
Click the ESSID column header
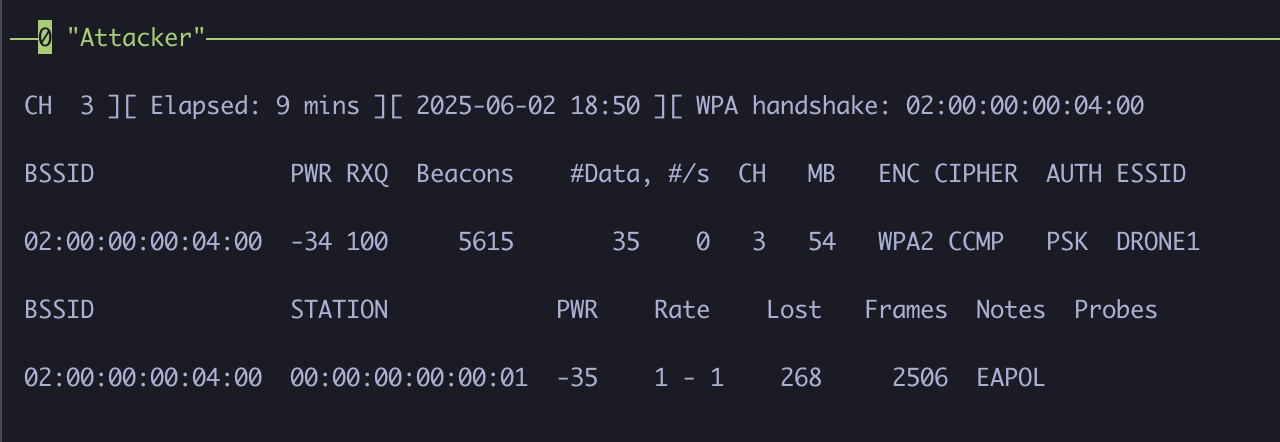pyautogui.click(x=1151, y=174)
